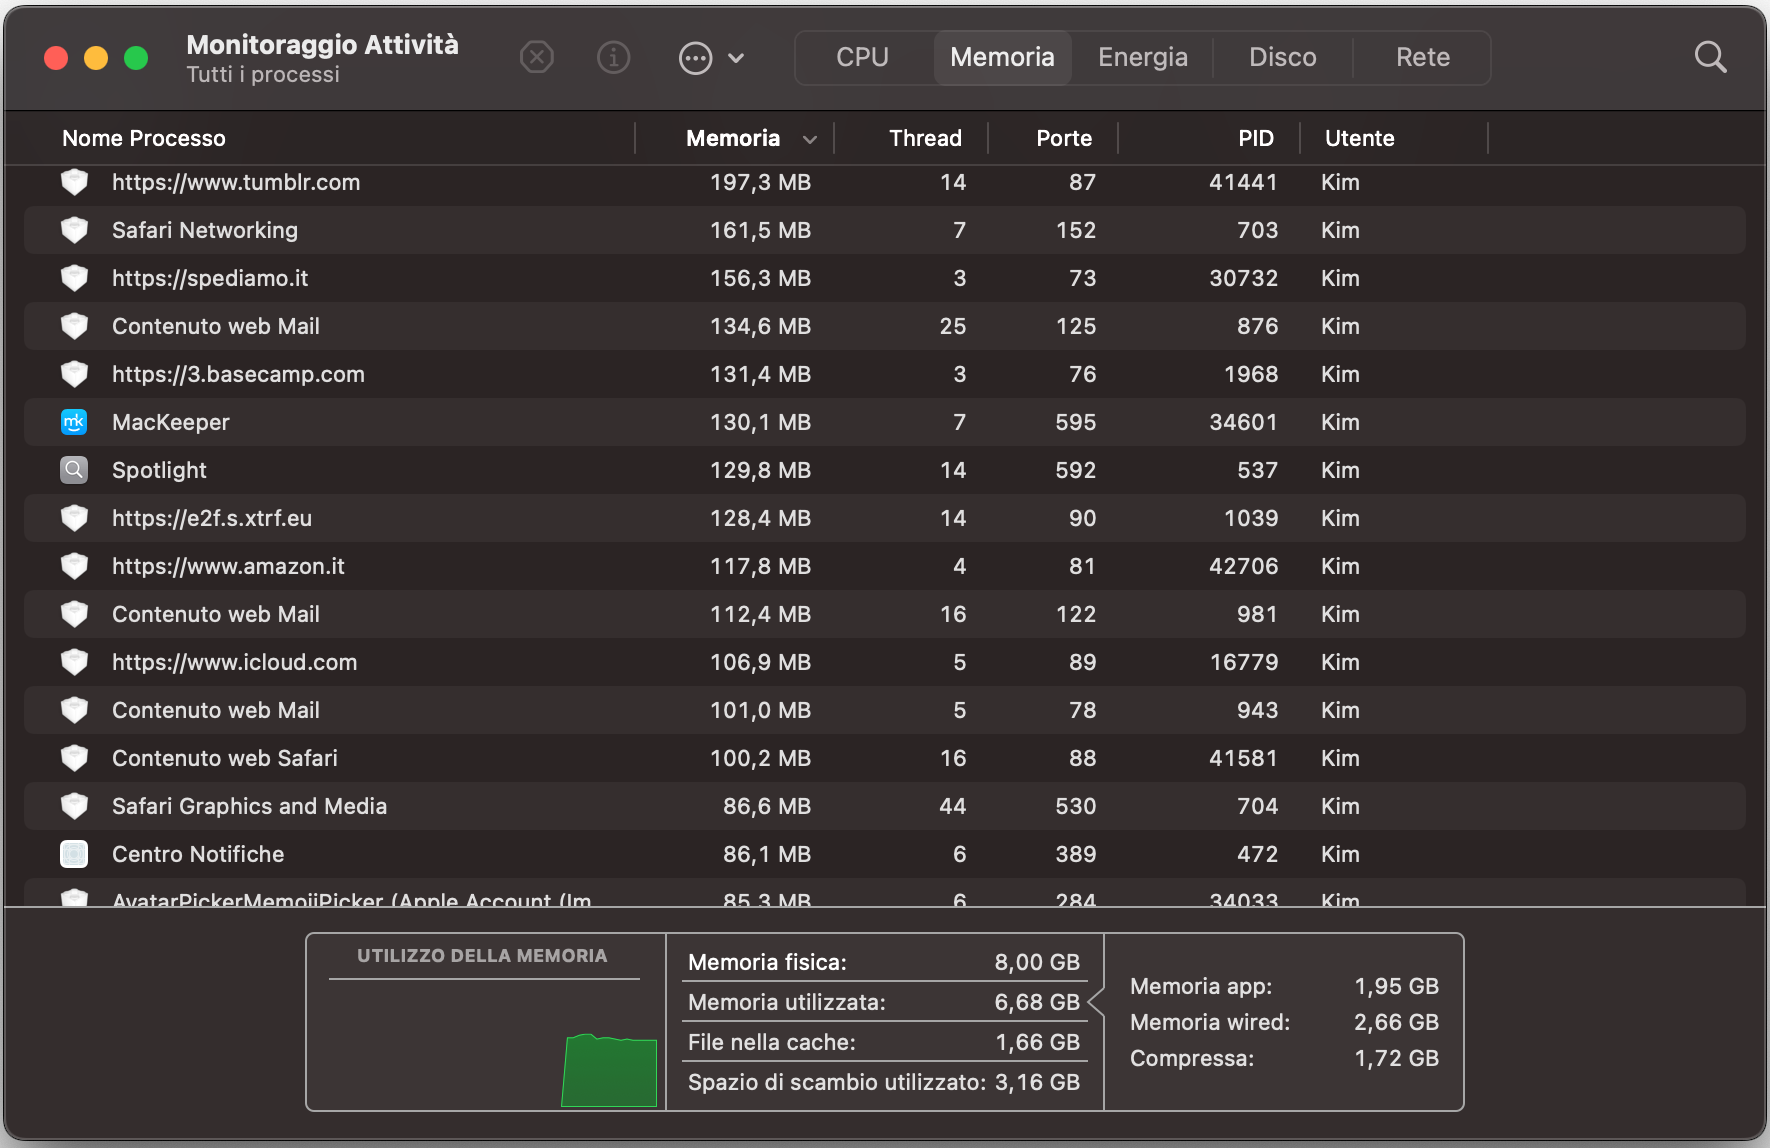
Task: Select the Contenuto web Mail process using 112,4 MB
Action: [x=216, y=614]
